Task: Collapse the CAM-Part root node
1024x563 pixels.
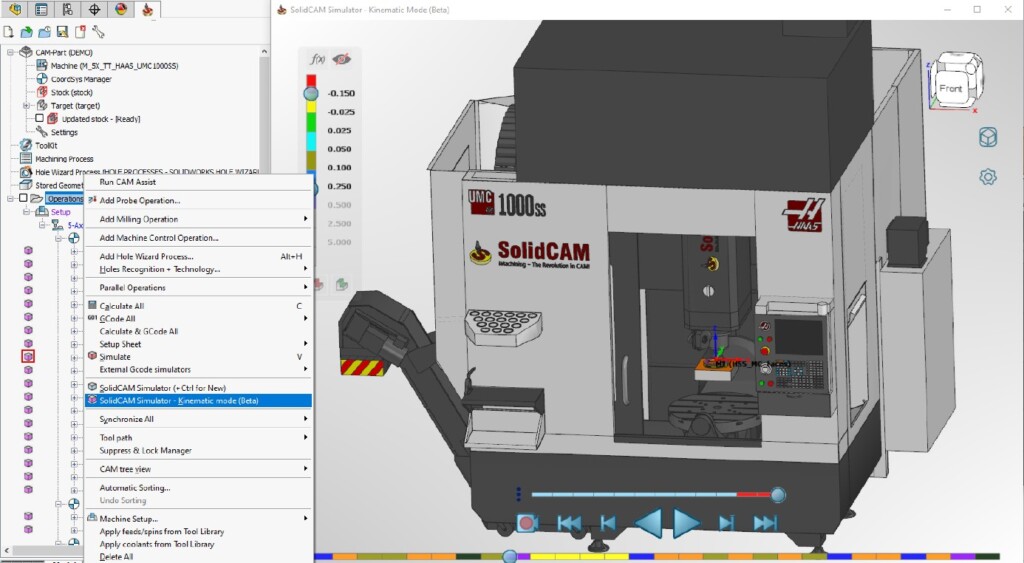Action: tap(10, 52)
